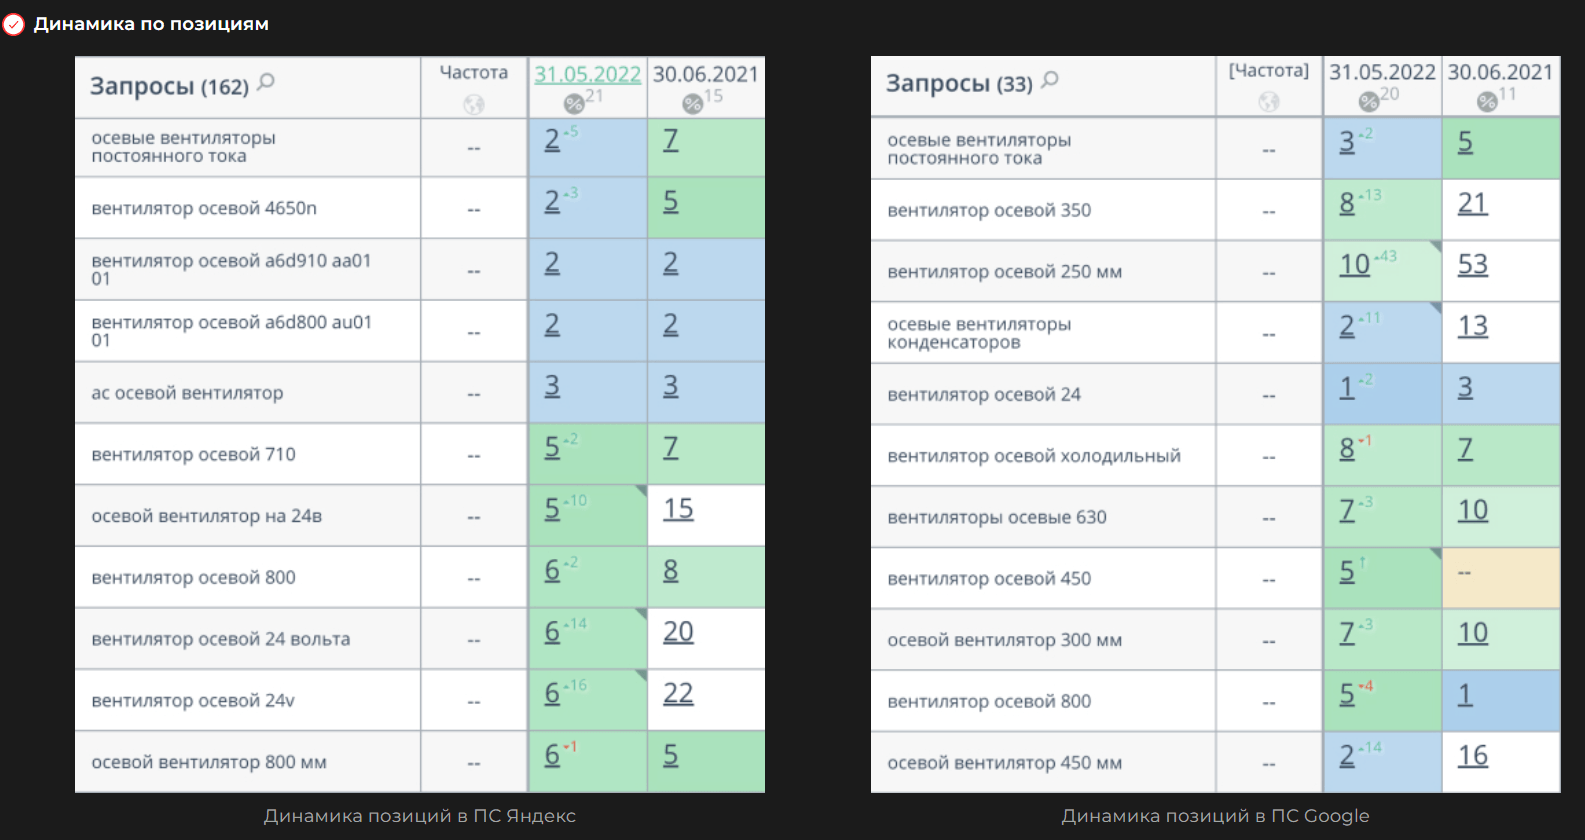Click the query вентилятор осевой 4650n
1585x840 pixels.
coord(204,208)
